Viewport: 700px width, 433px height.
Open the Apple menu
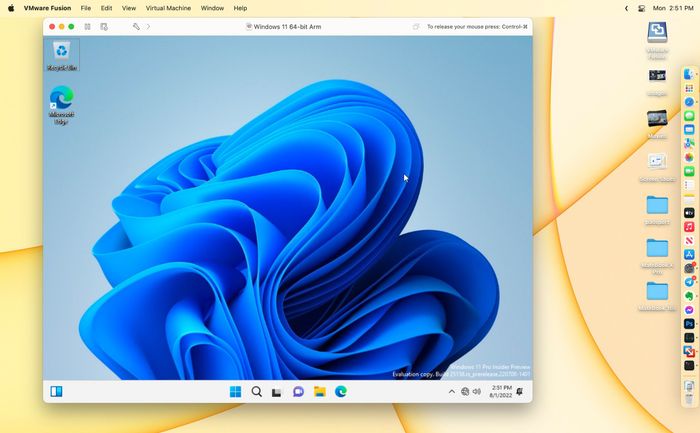[11, 8]
